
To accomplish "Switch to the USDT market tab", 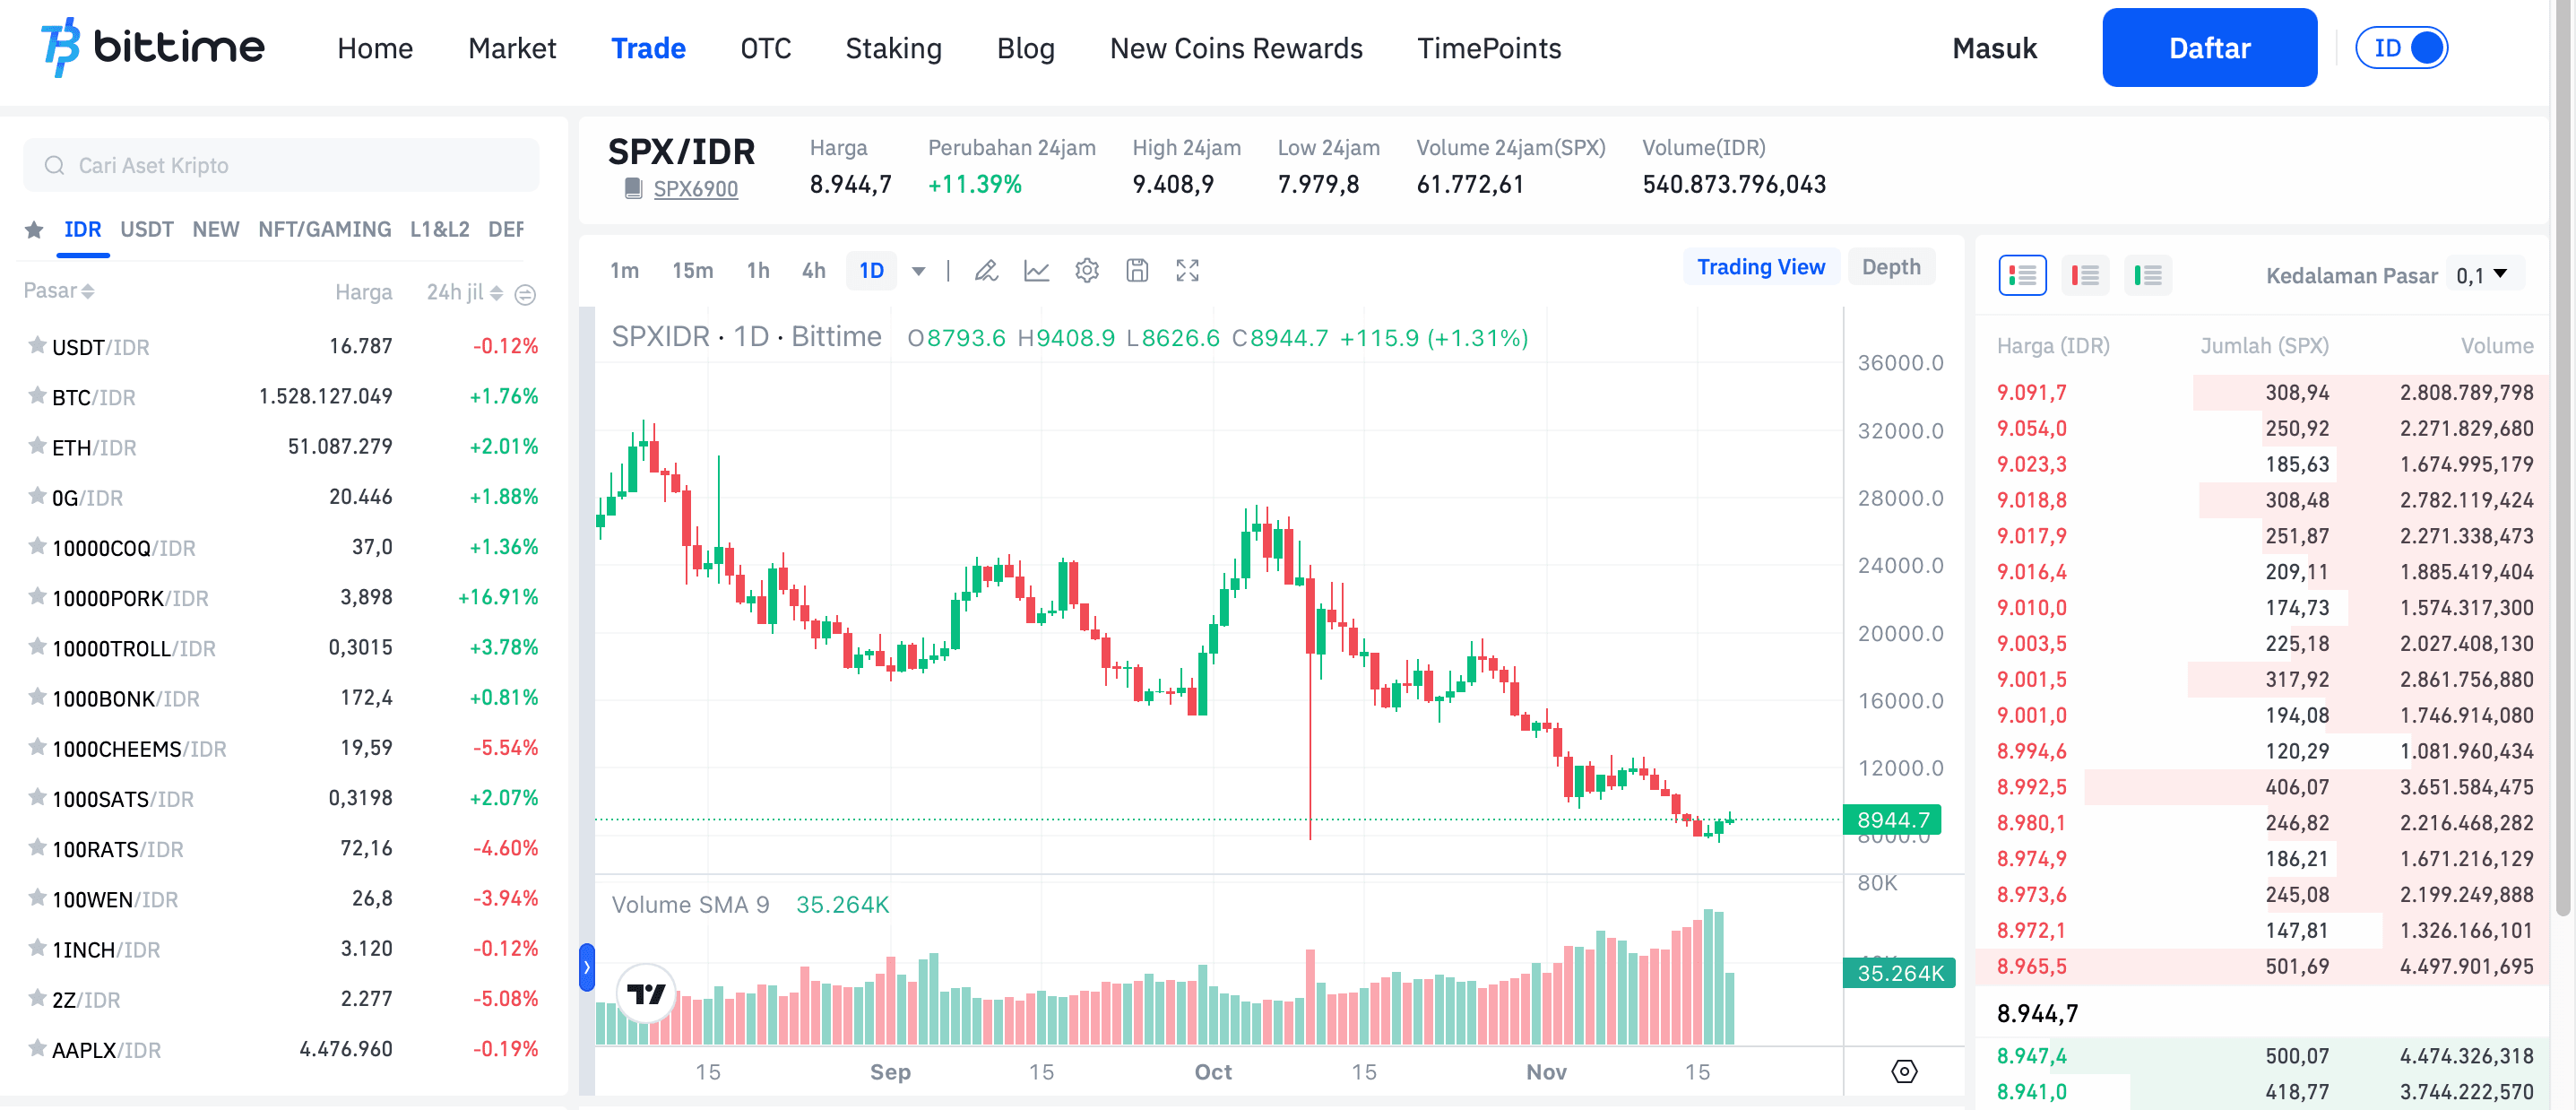I will point(146,229).
